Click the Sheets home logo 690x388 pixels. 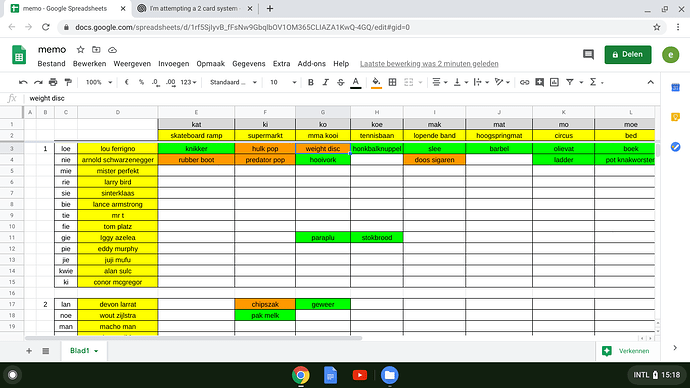19,55
